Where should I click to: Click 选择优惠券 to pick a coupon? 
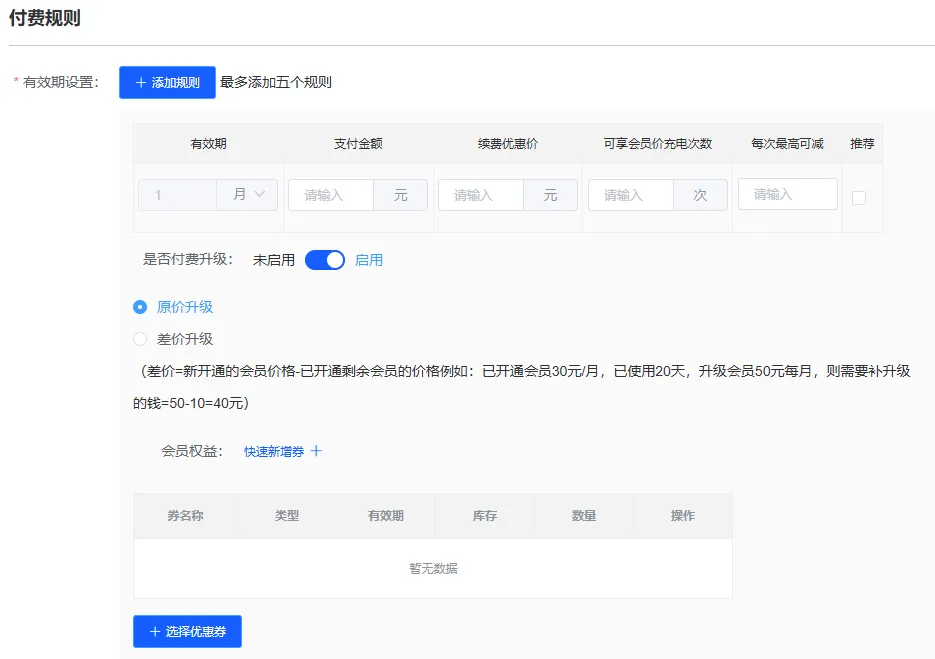[x=187, y=631]
